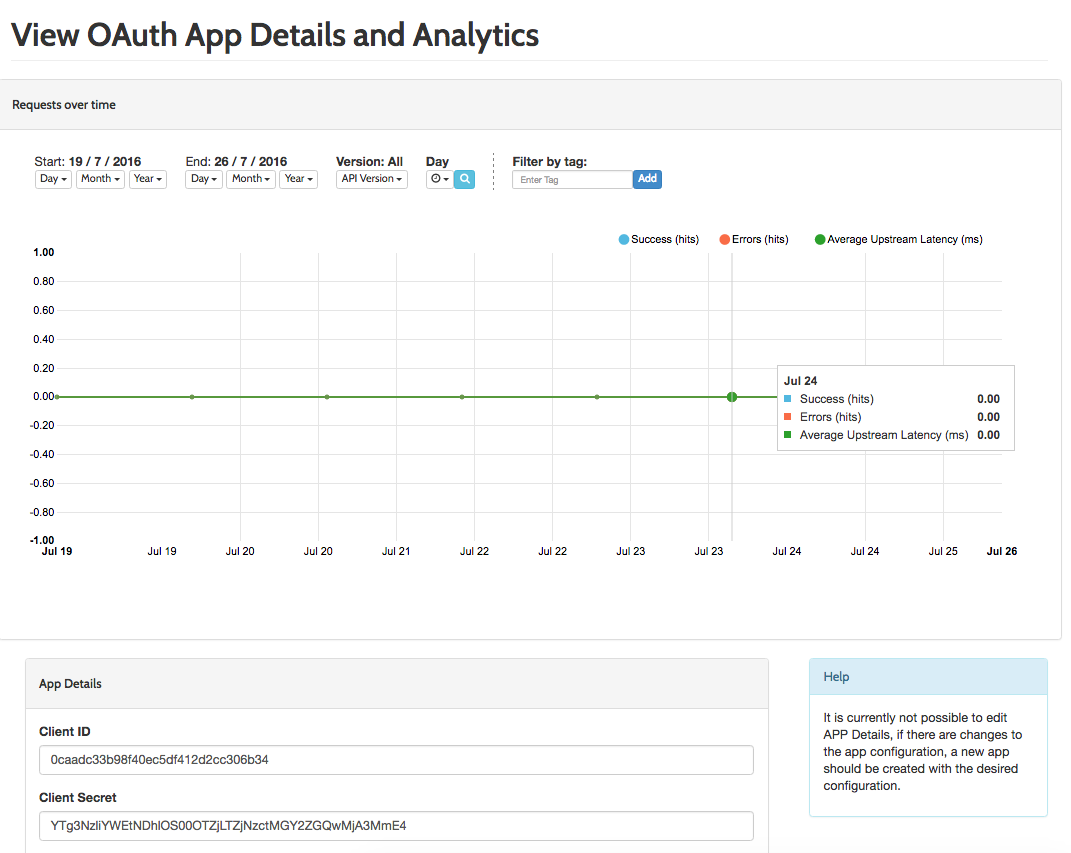This screenshot has height=853, width=1071.
Task: Select the Client Secret text field
Action: pyautogui.click(x=397, y=825)
